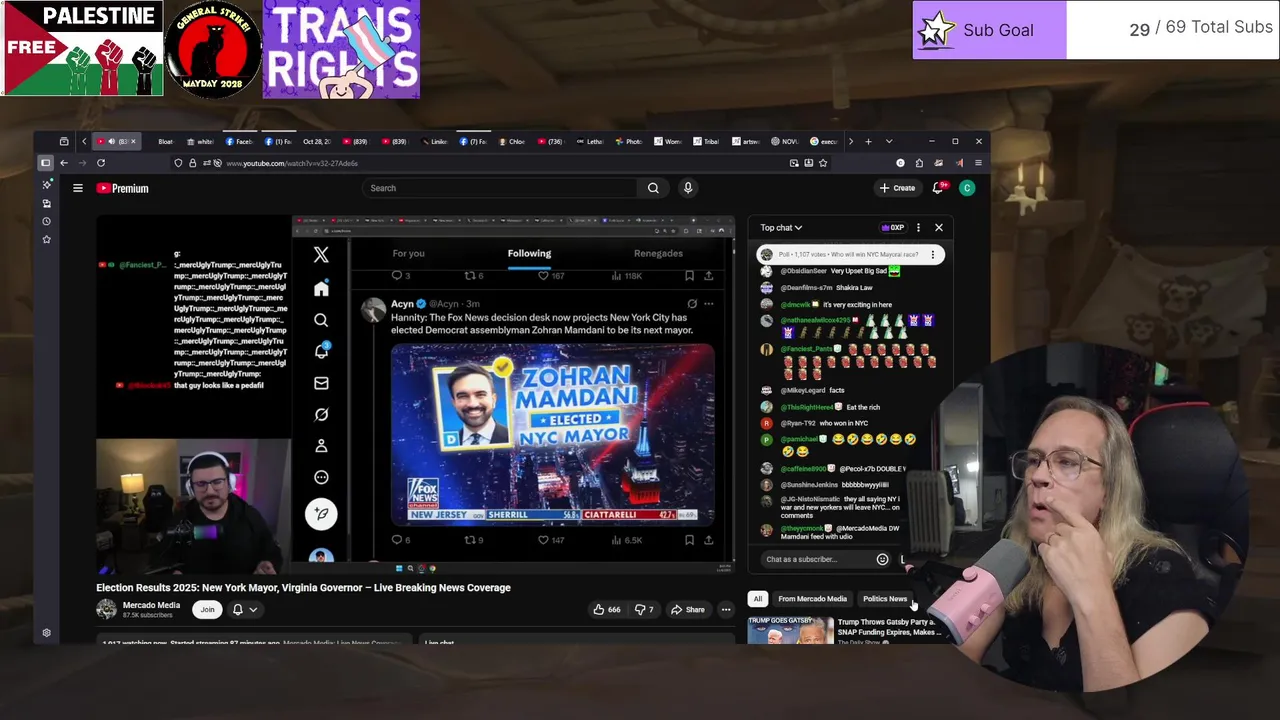Open the sidebar bookmarks star icon
1280x720 pixels.
(46, 239)
